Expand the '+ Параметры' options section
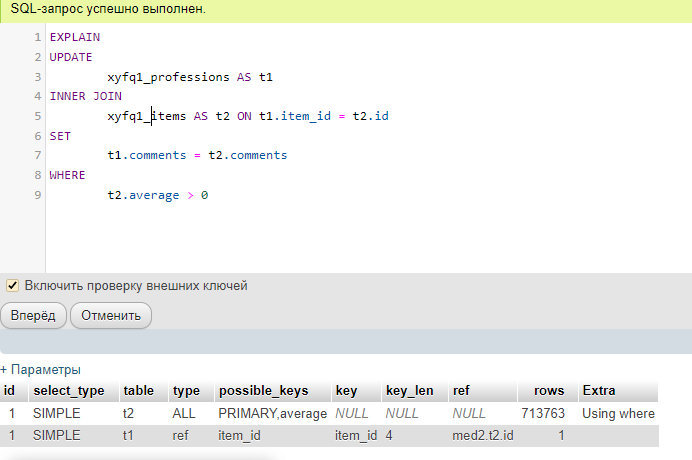Screen dimensions: 692x460 40,369
